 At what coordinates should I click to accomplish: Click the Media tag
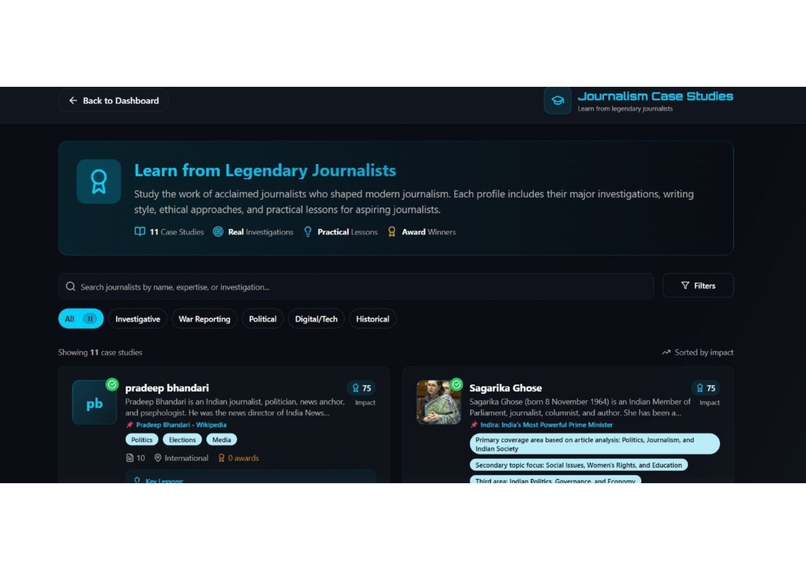221,439
